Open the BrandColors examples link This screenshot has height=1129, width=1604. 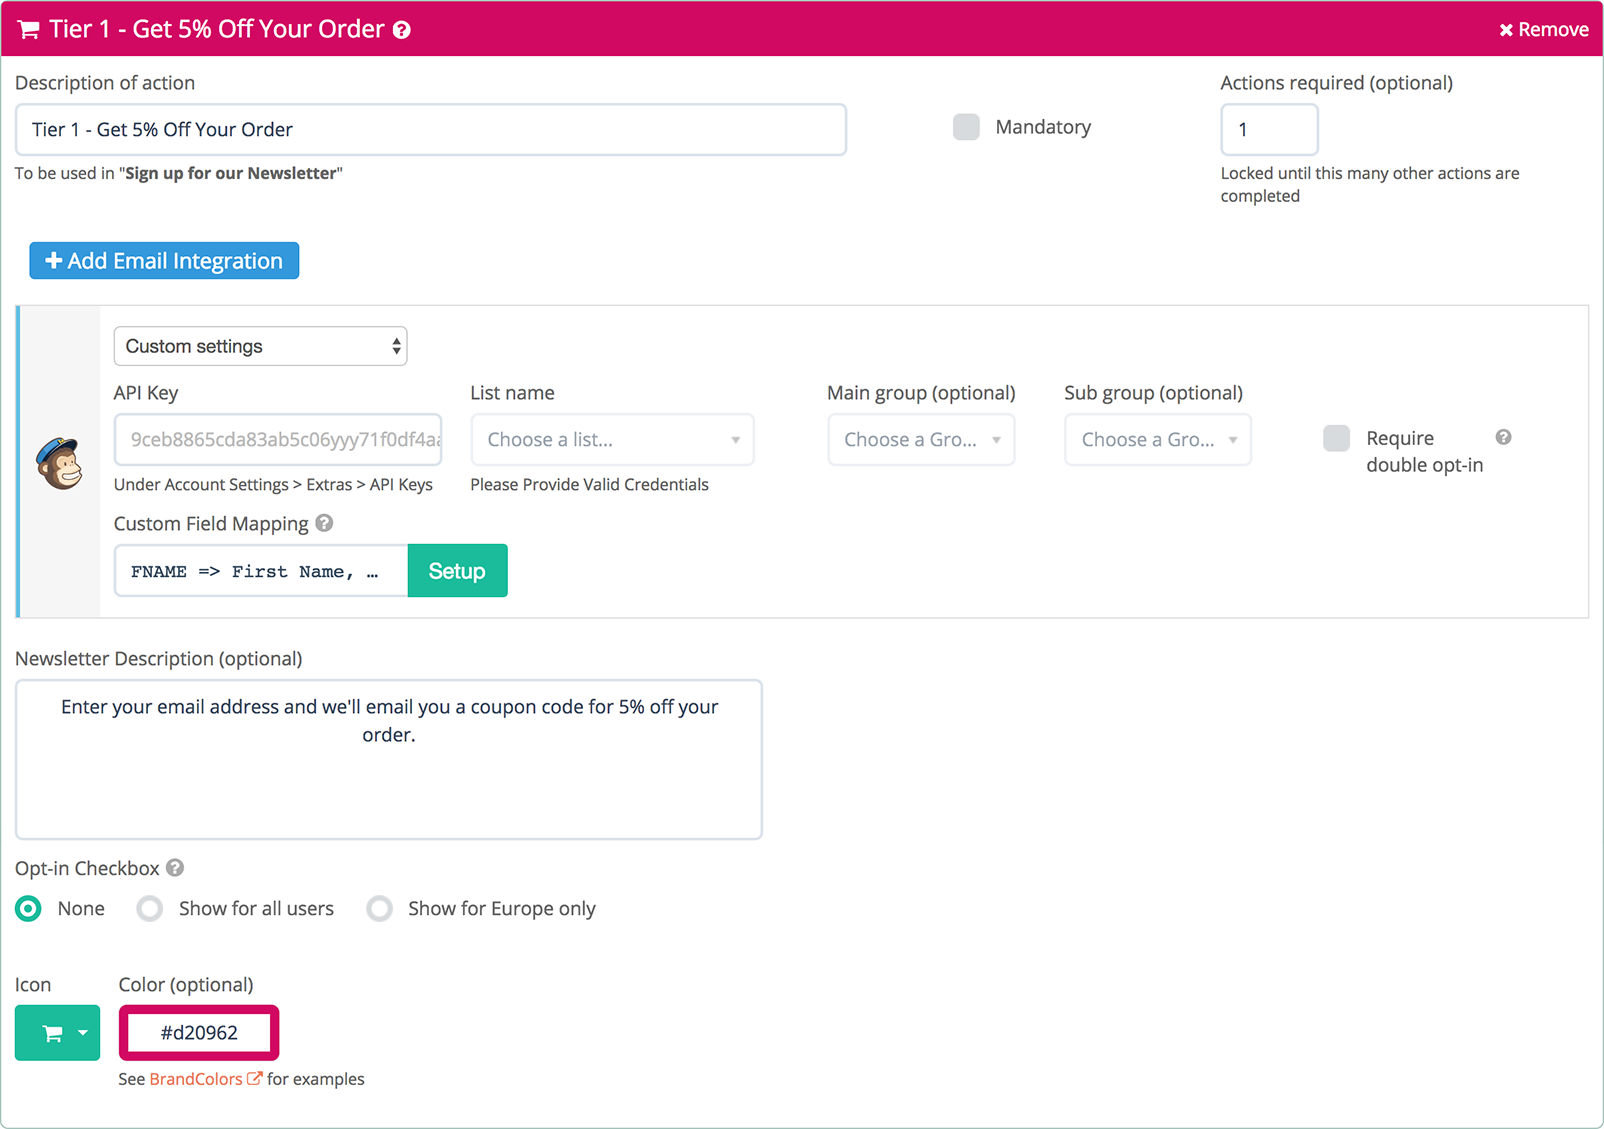pos(196,1079)
